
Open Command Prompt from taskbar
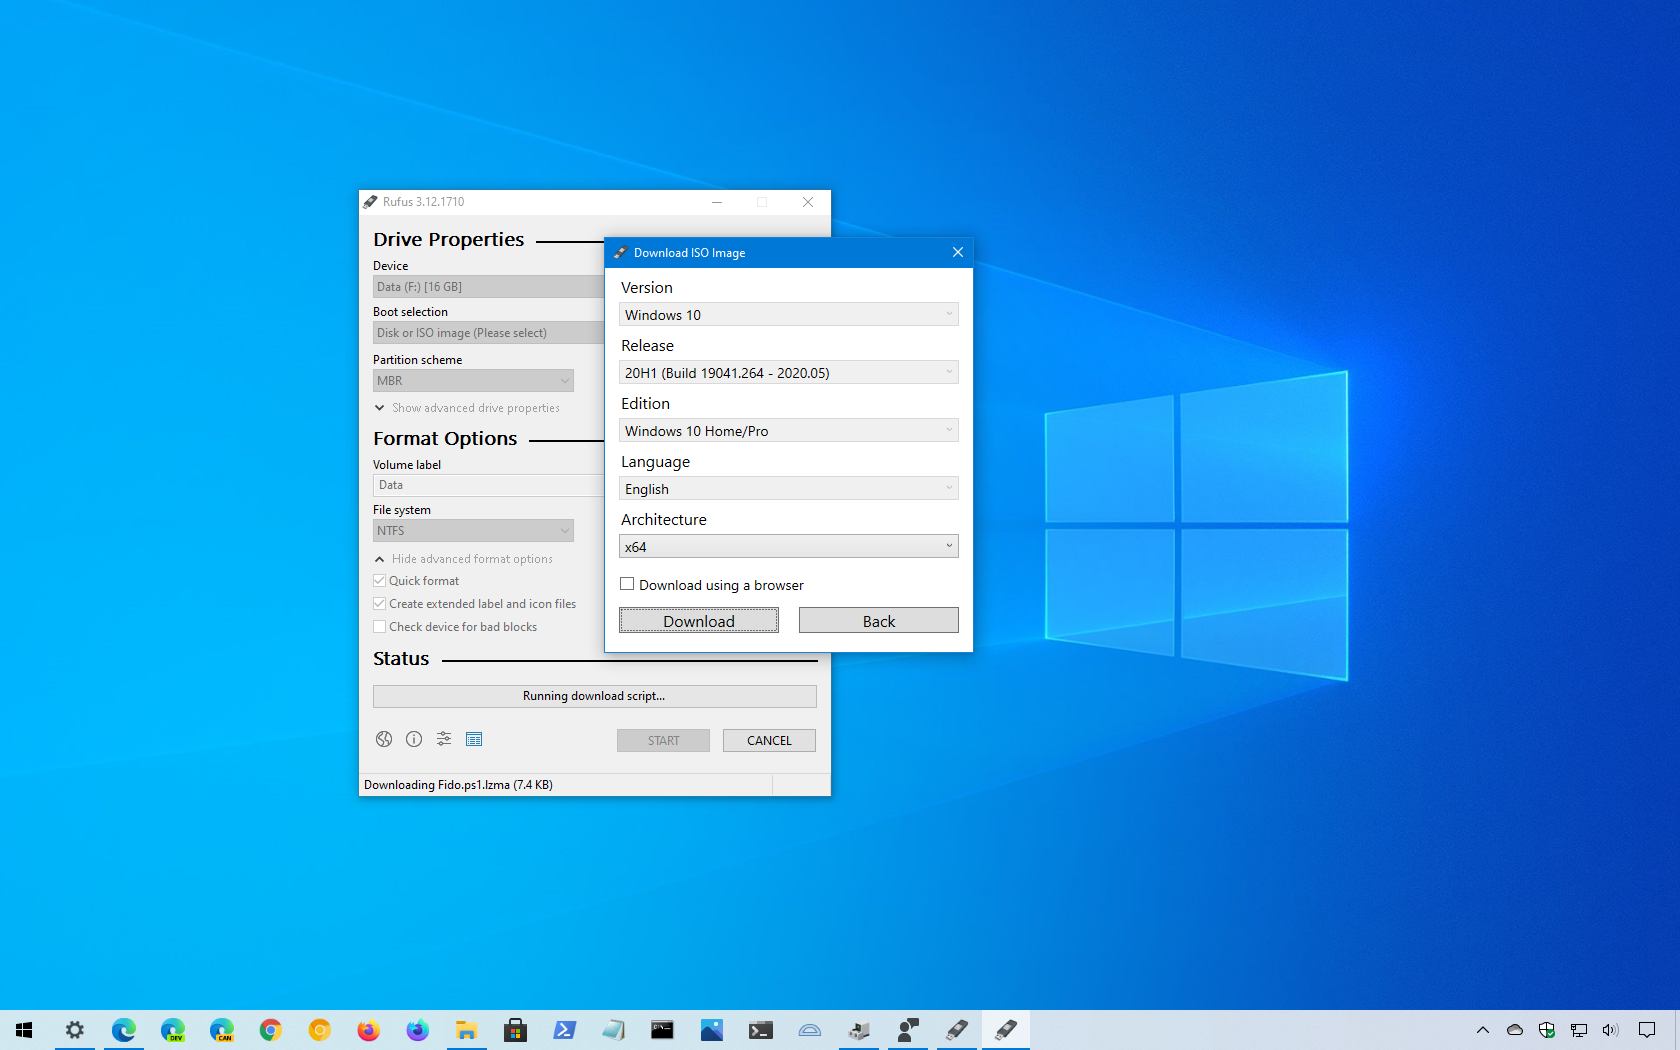pos(662,1030)
